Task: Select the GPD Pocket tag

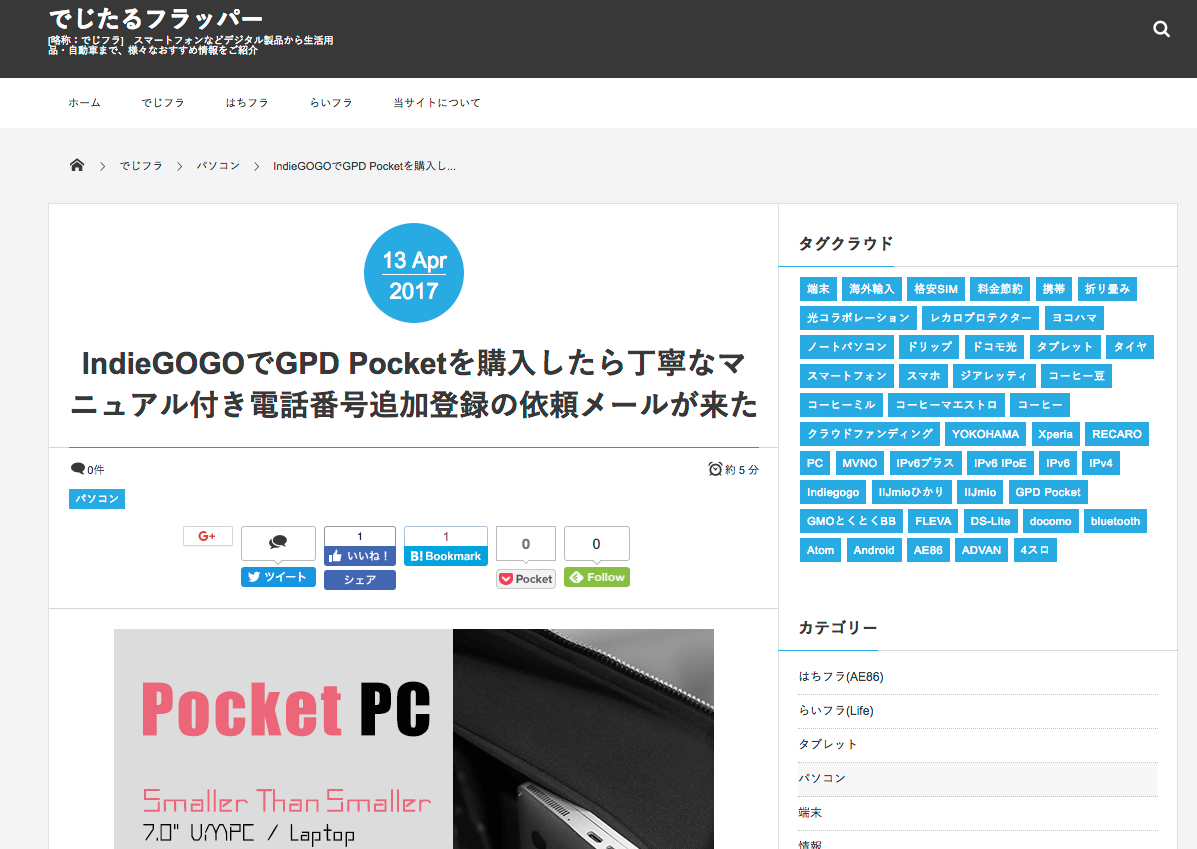Action: [x=1048, y=492]
